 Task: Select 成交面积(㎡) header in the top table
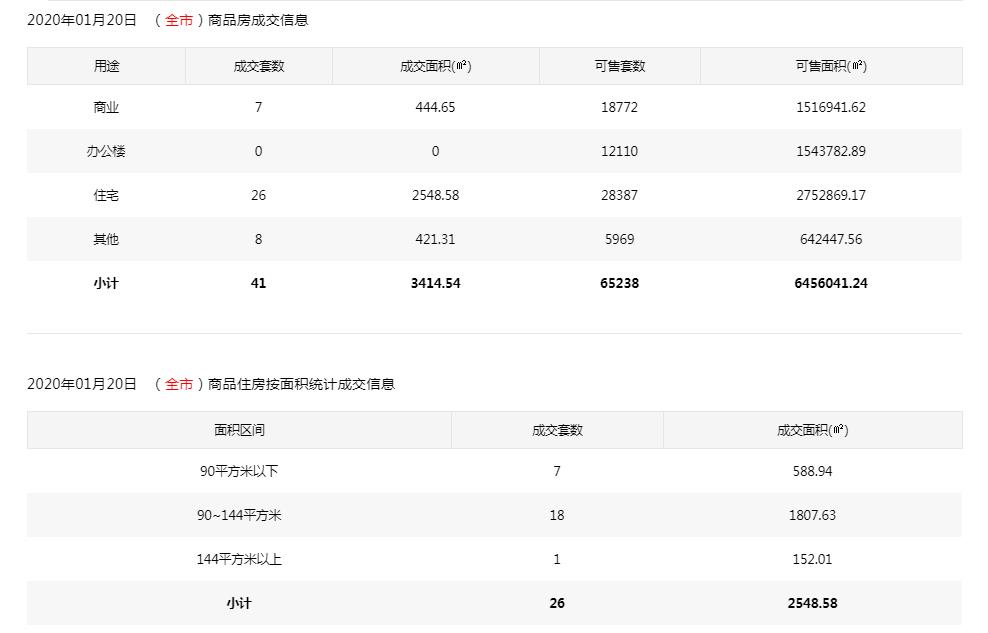[435, 66]
